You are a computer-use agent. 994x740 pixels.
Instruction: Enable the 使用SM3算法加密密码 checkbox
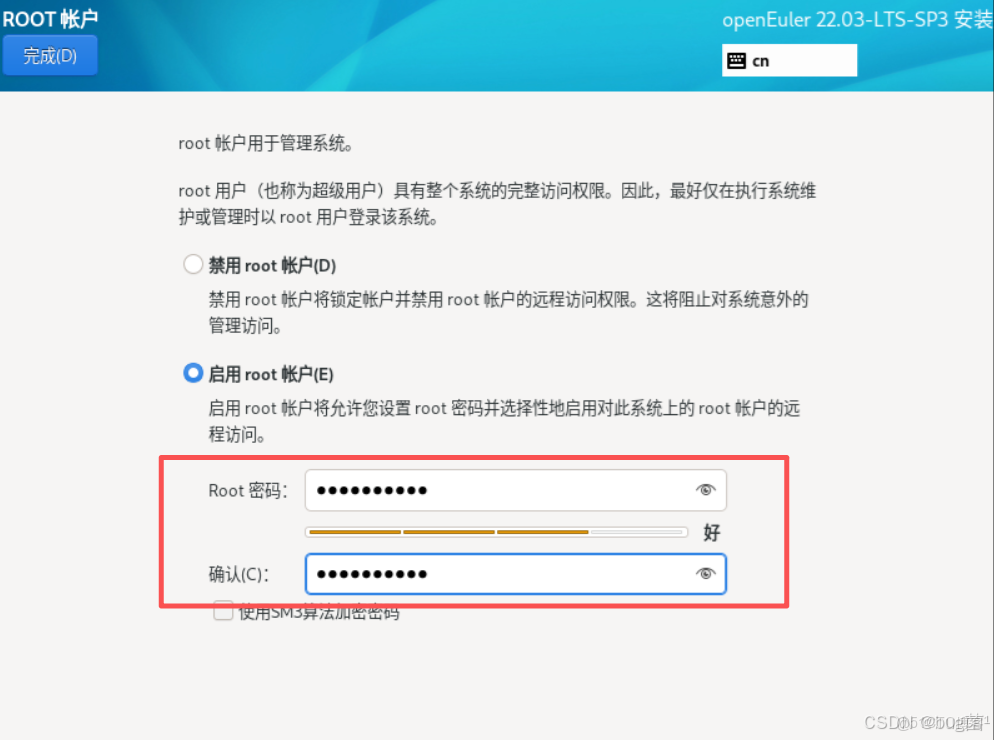click(223, 611)
